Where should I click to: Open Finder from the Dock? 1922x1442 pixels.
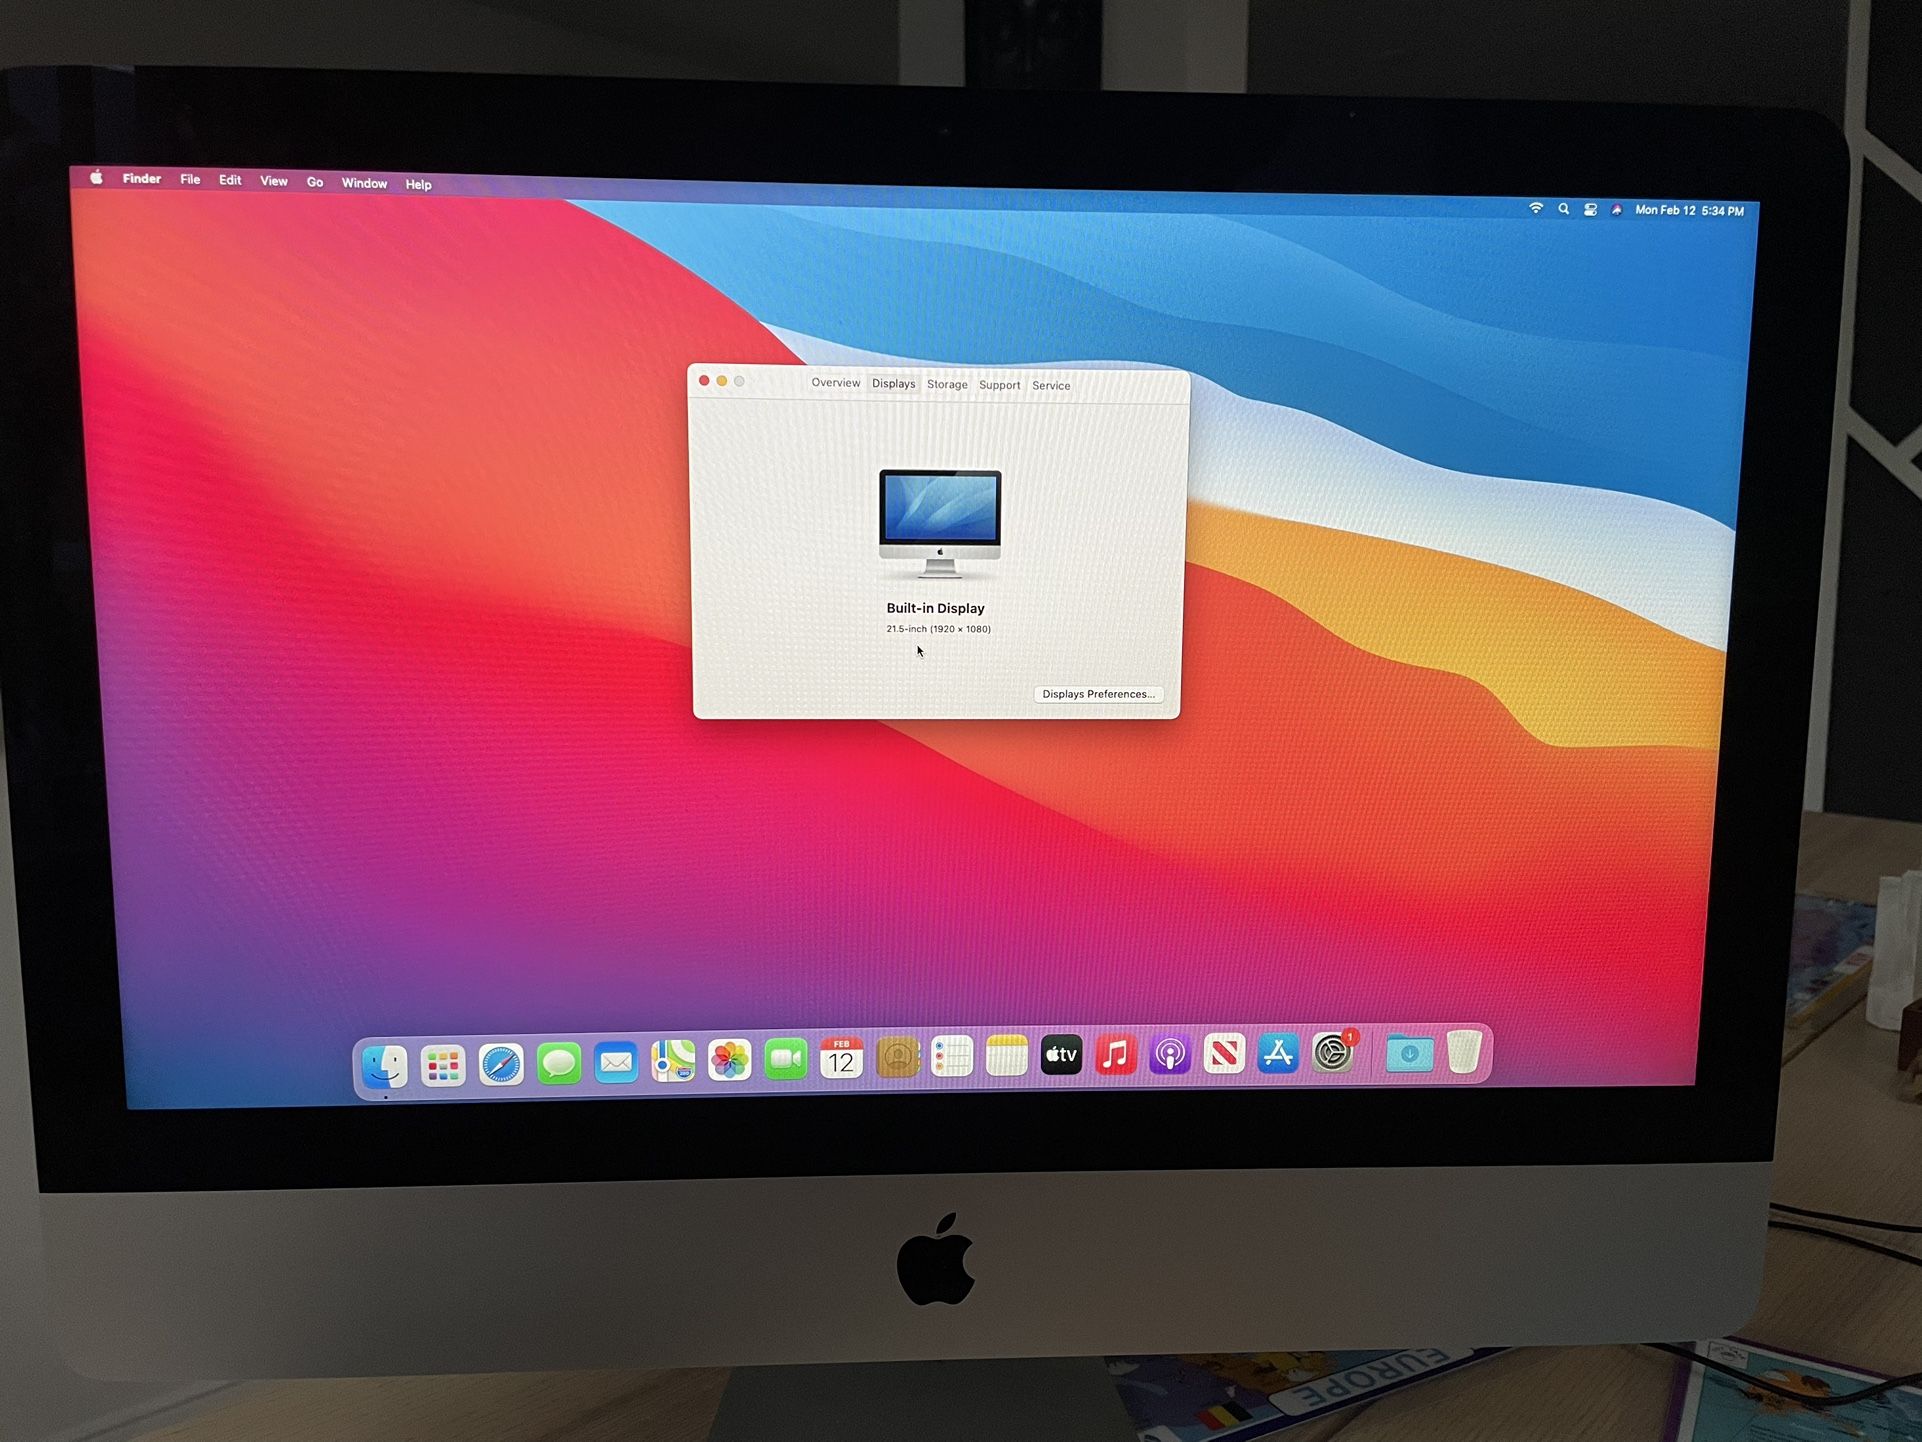point(385,1066)
